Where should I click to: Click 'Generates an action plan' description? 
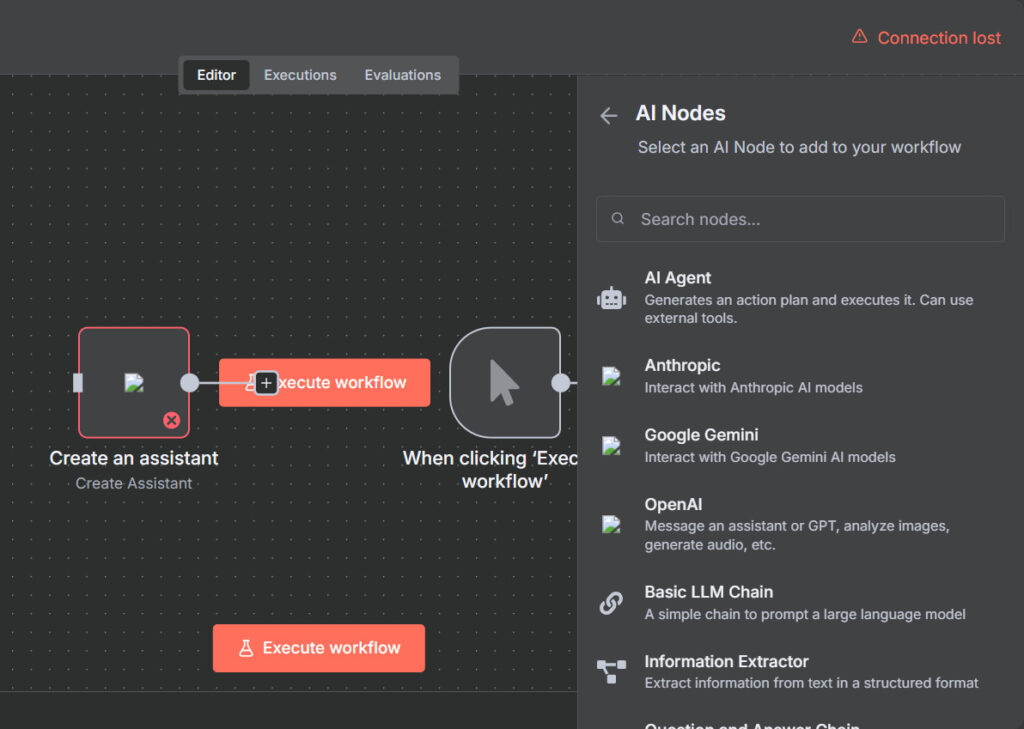coord(808,309)
